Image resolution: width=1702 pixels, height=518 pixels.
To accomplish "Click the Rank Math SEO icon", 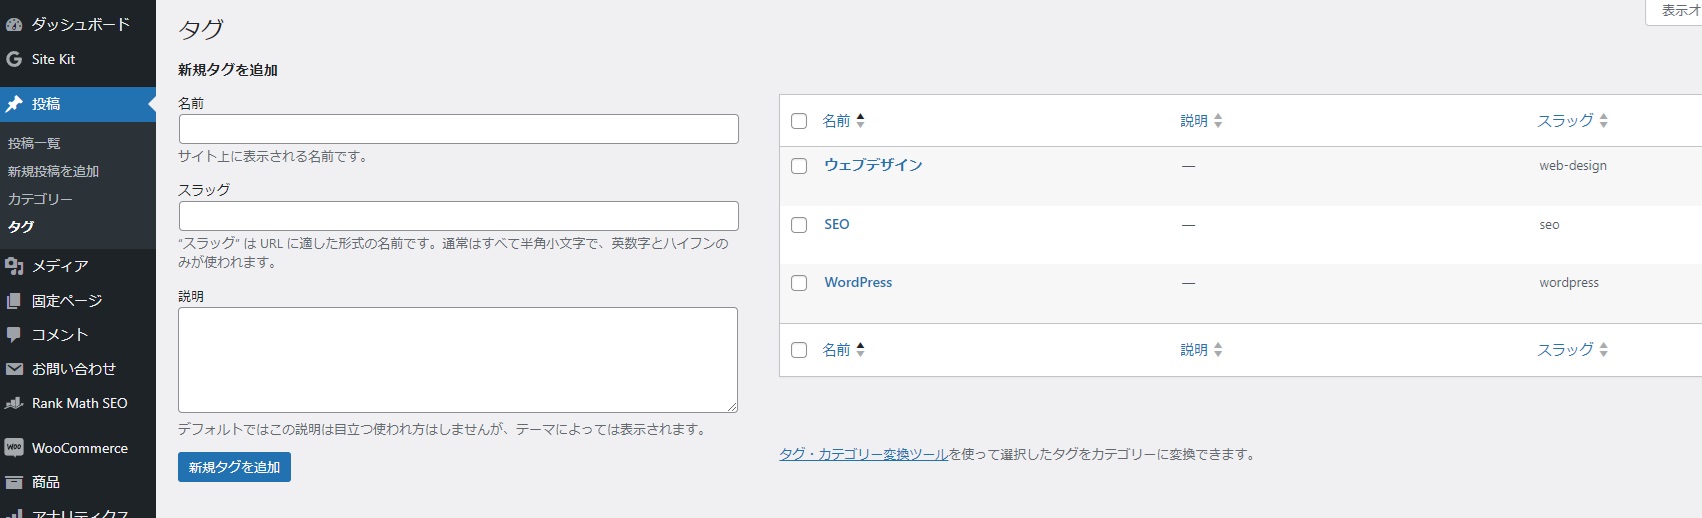I will point(14,404).
